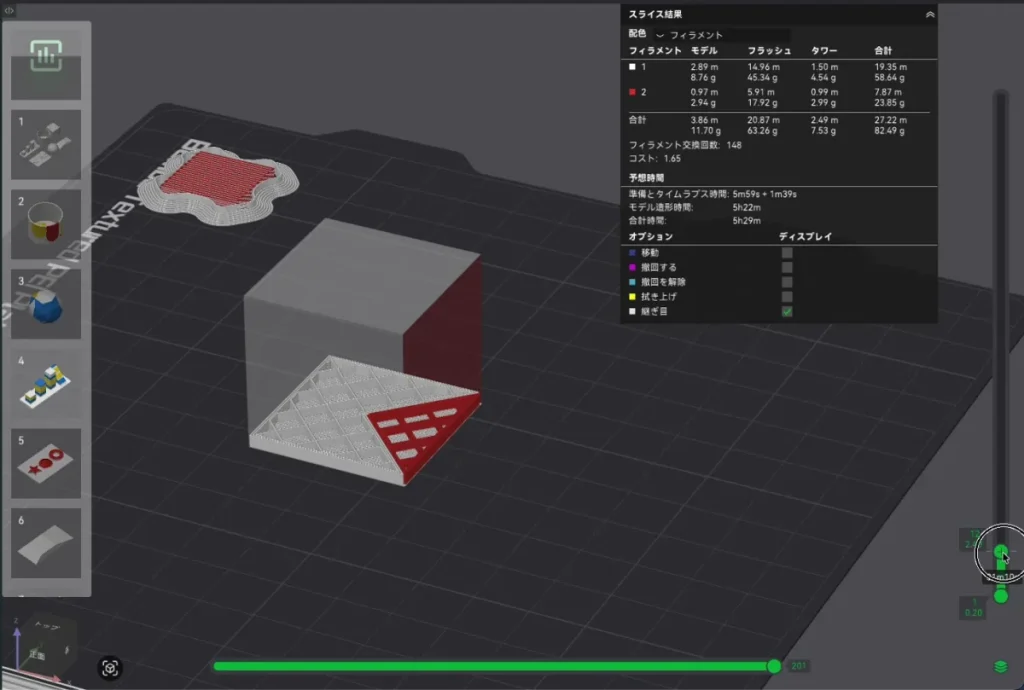Screen dimensions: 1024x690
Task: Click the 201 move count label
Action: 798,666
